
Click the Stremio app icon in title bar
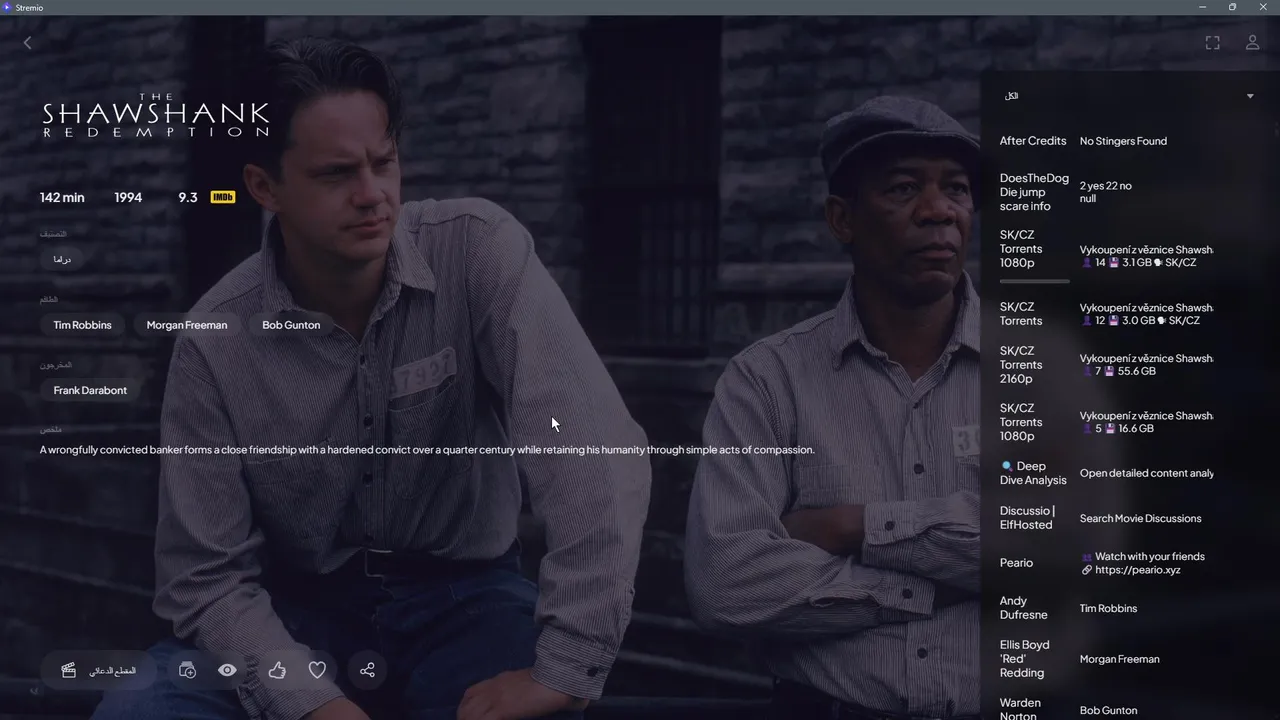tap(7, 7)
